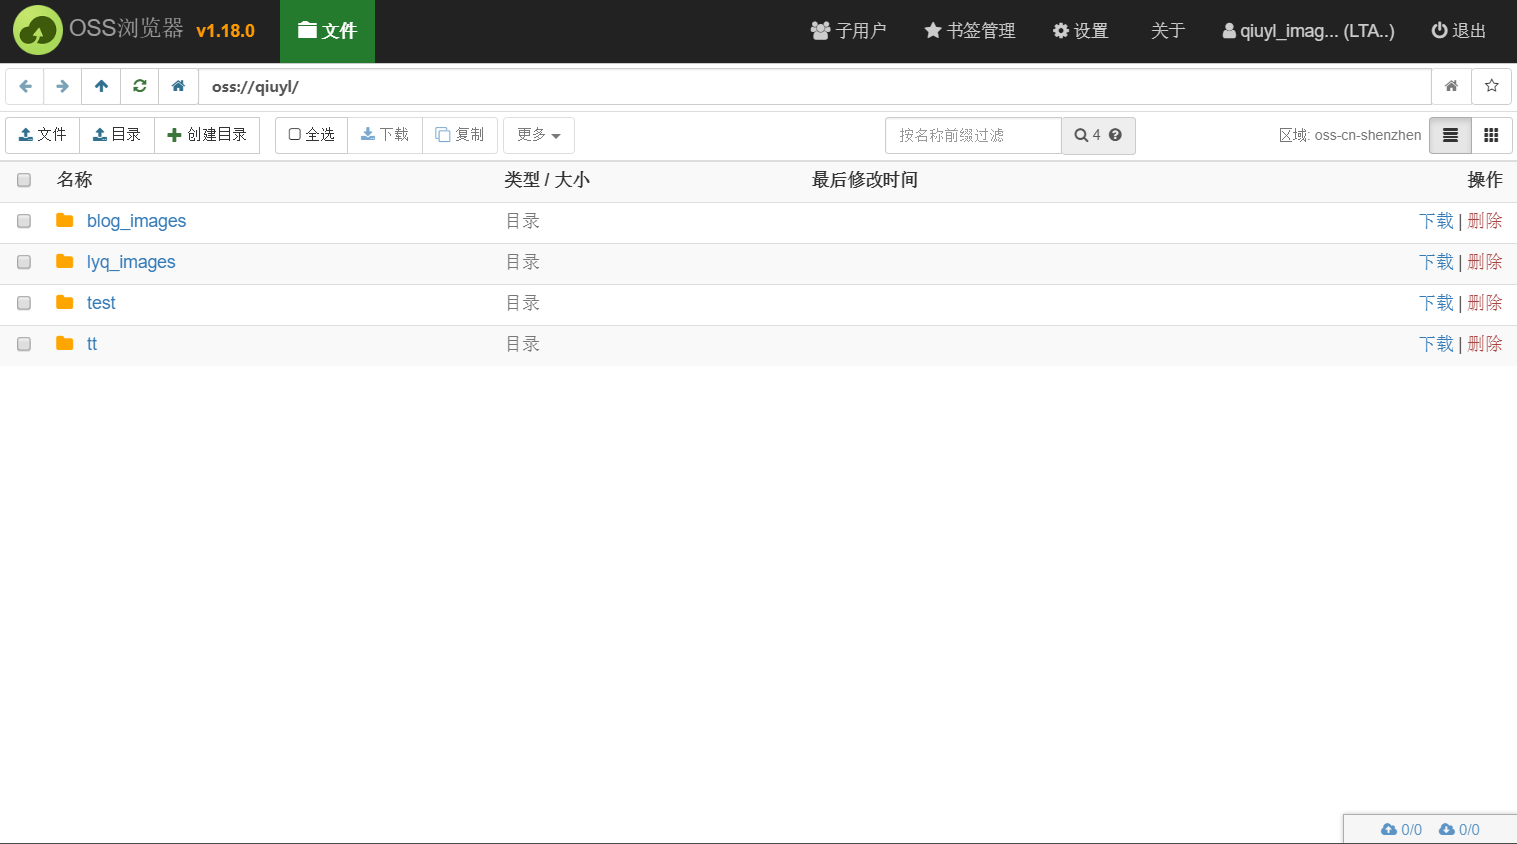Click the 最后修改时间 column header
Image resolution: width=1517 pixels, height=844 pixels.
tap(865, 180)
